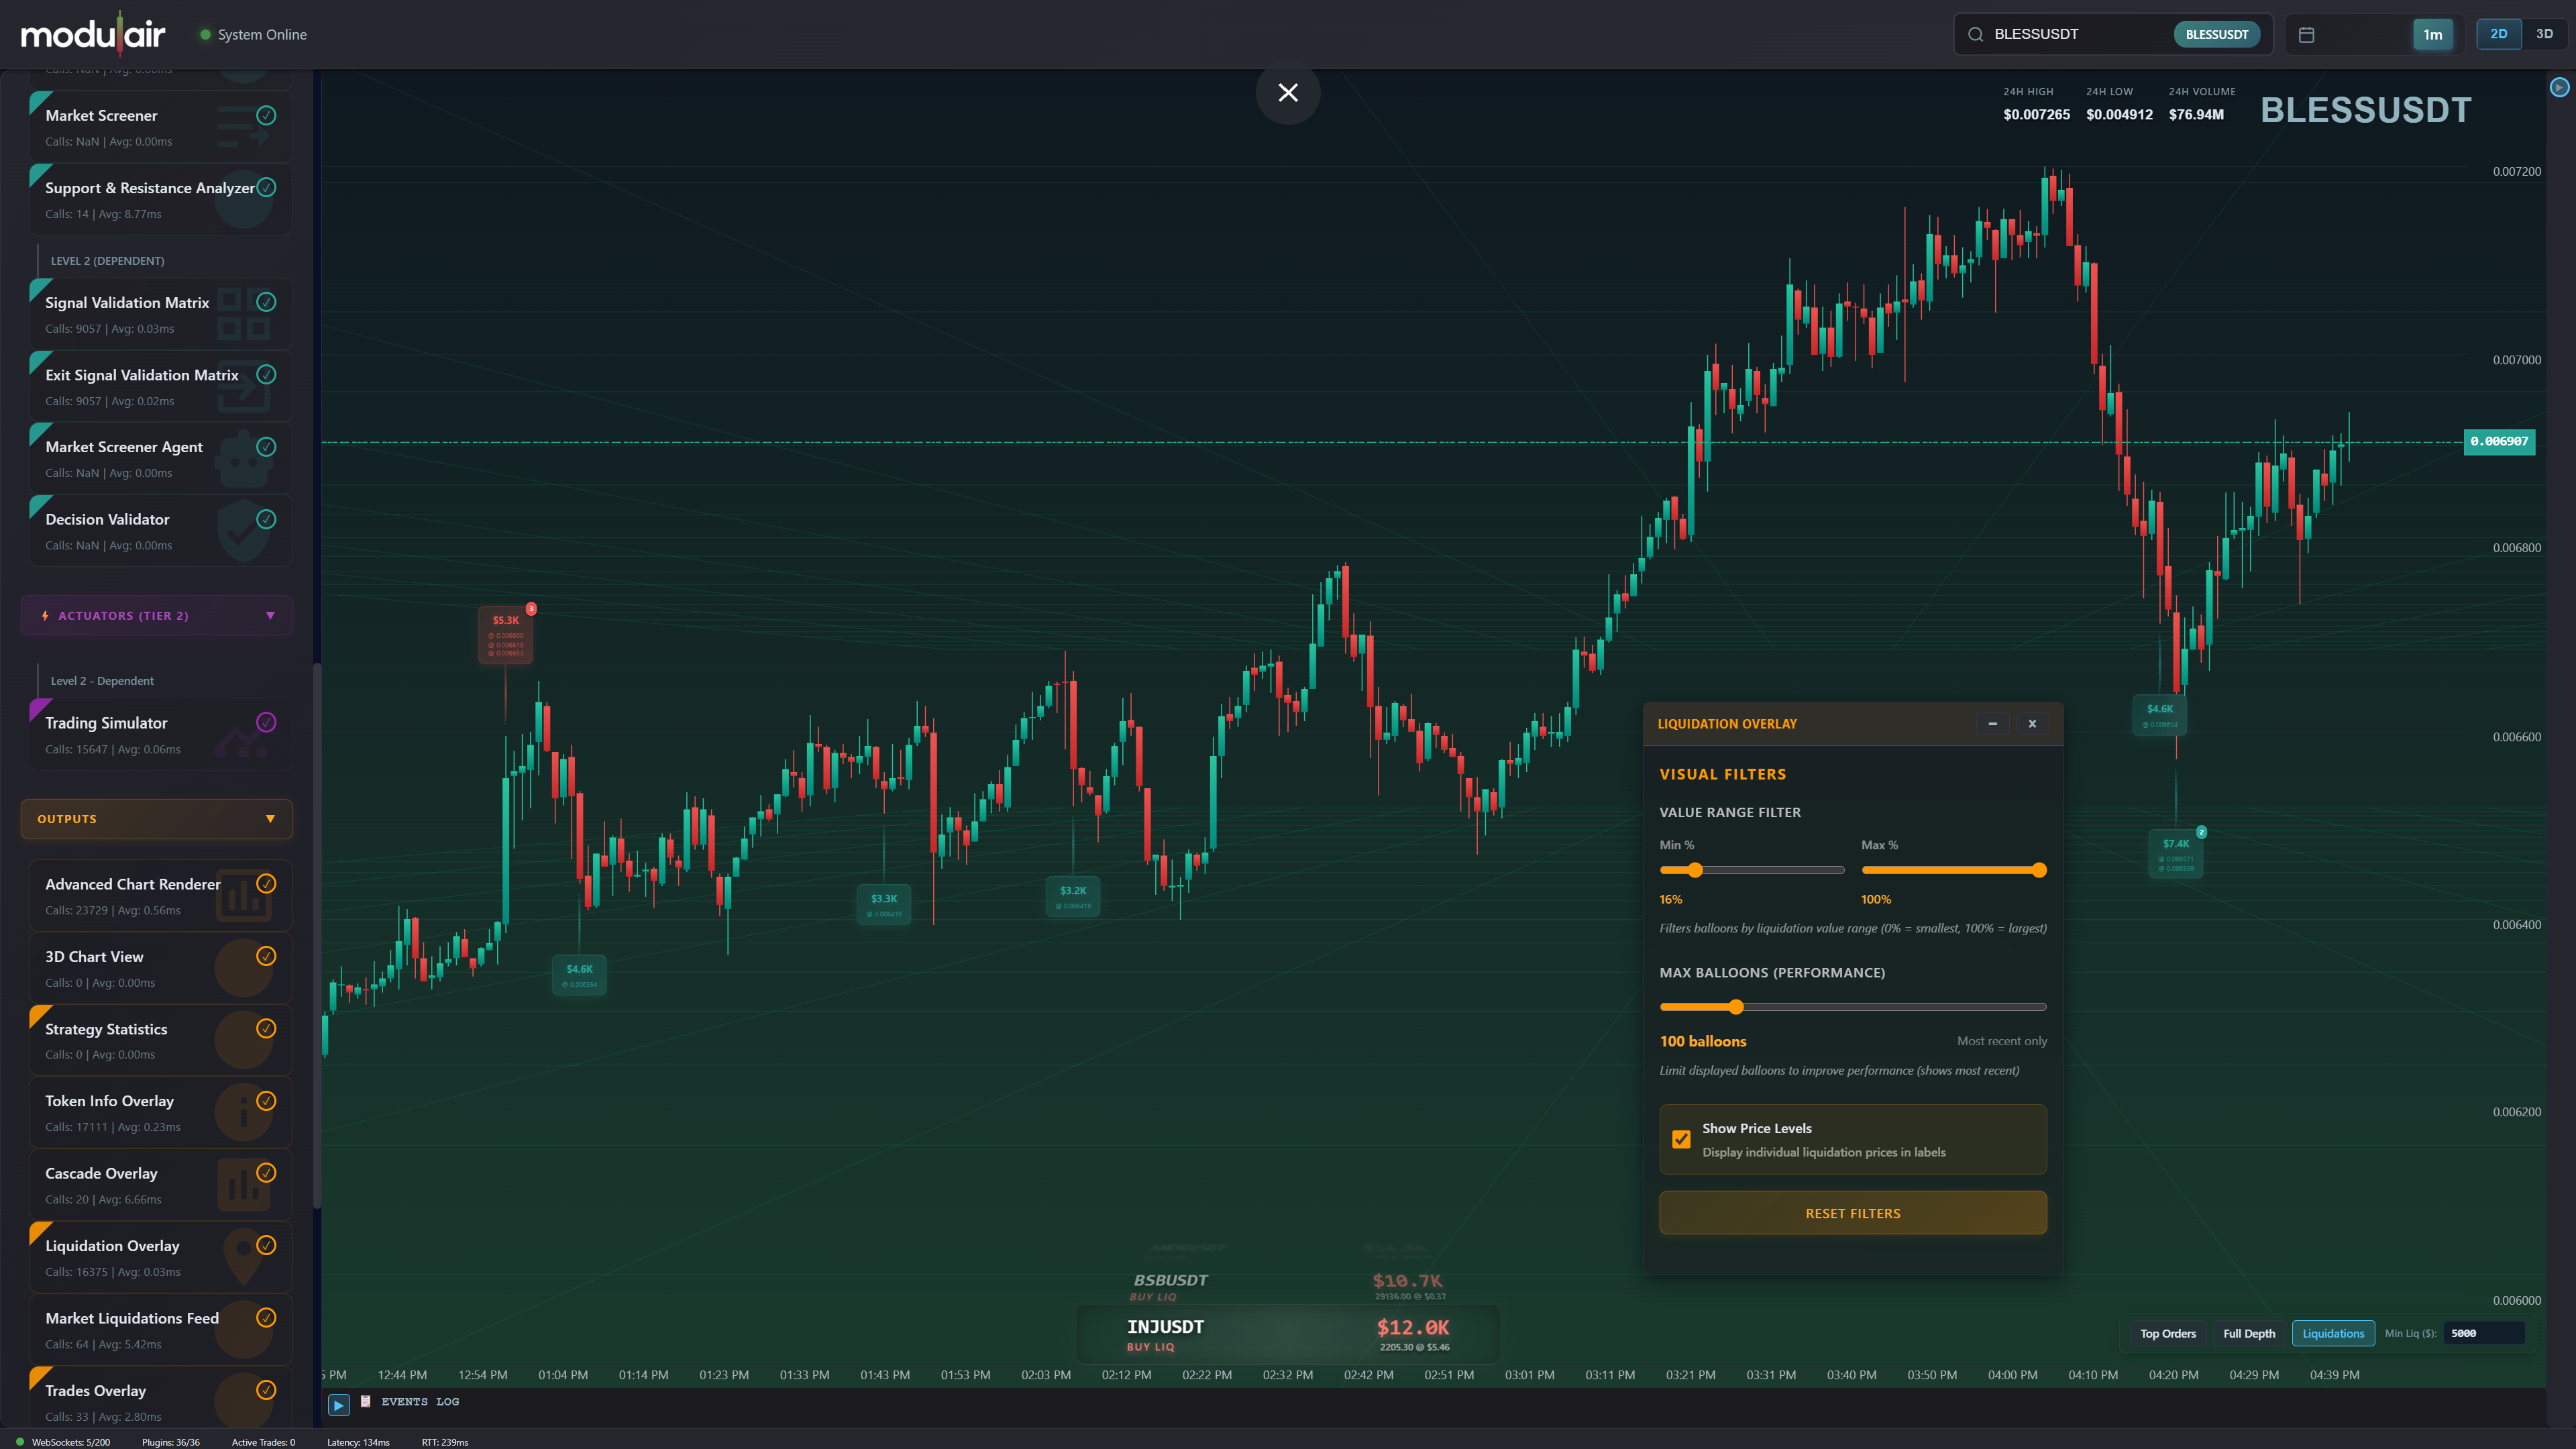Click the INJUSDT Buy Liq feed entry
Image resolution: width=2576 pixels, height=1449 pixels.
pos(1288,1335)
